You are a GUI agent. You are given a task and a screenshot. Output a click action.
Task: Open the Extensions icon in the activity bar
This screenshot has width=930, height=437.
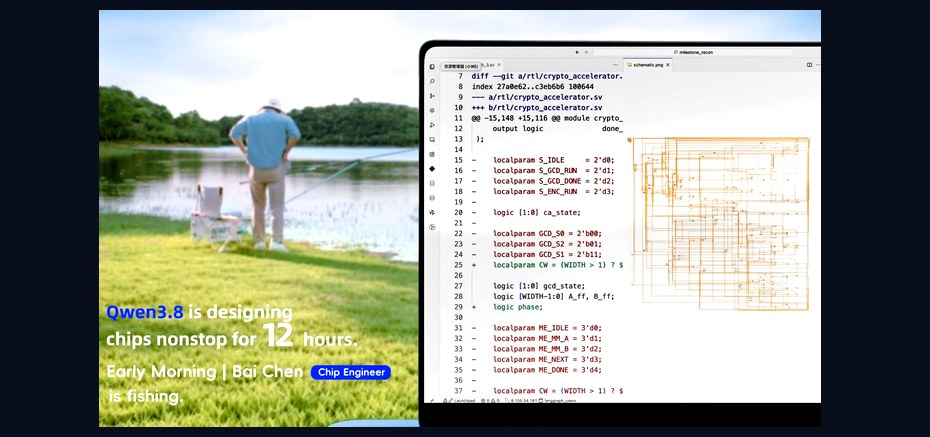pyautogui.click(x=432, y=154)
